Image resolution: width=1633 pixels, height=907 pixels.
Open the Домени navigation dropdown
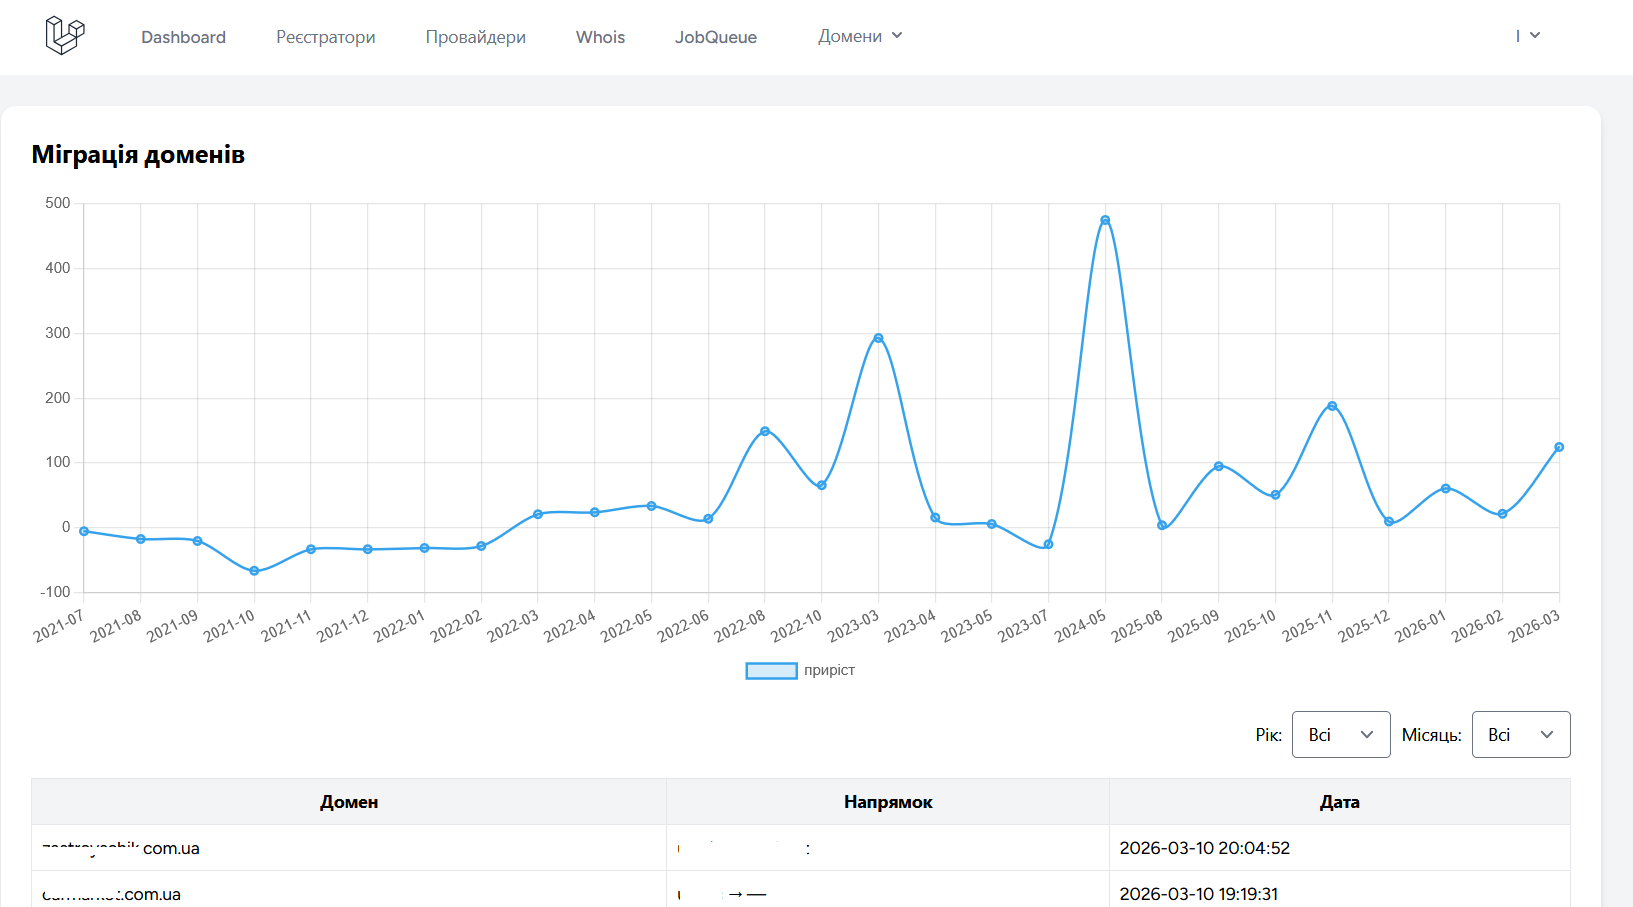[859, 36]
